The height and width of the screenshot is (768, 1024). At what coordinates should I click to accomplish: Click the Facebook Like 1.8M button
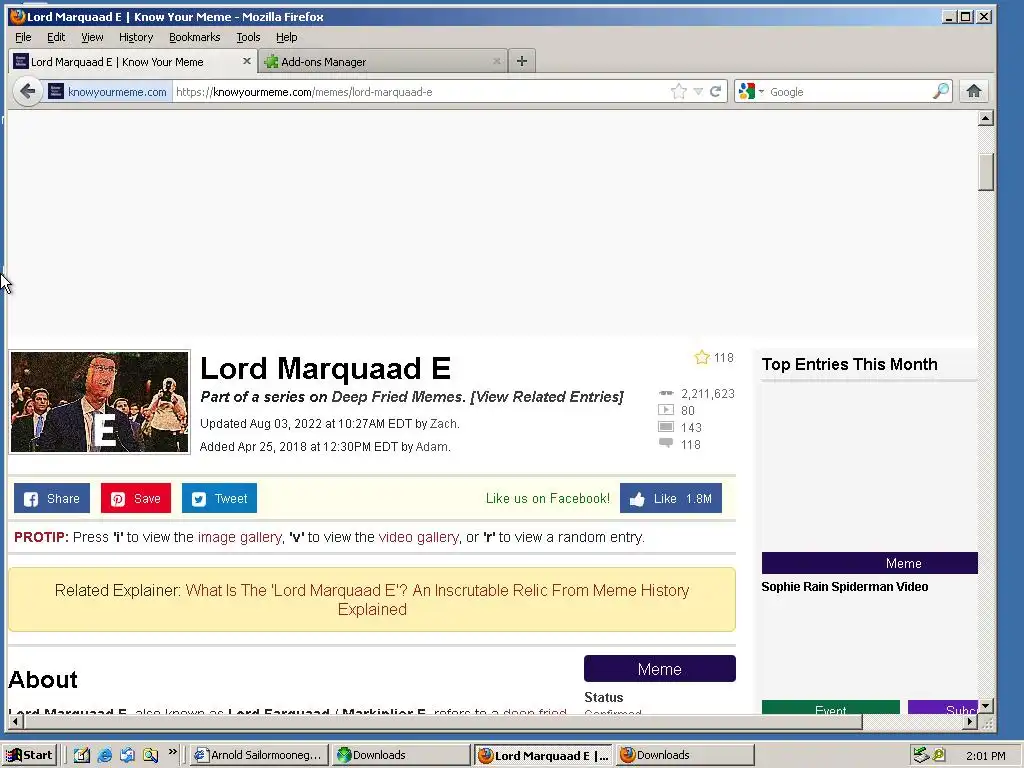[671, 498]
